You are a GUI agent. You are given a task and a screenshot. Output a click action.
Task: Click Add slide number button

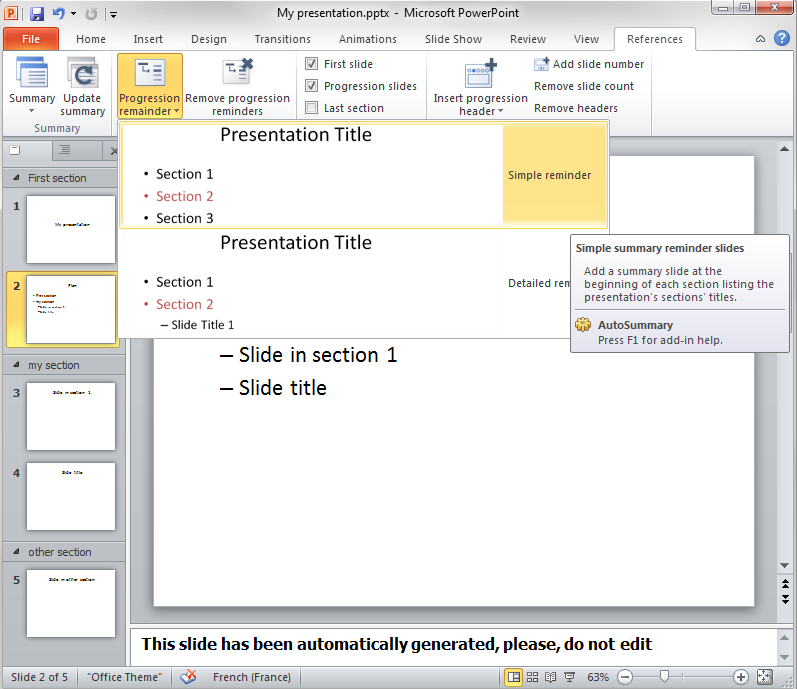point(589,64)
